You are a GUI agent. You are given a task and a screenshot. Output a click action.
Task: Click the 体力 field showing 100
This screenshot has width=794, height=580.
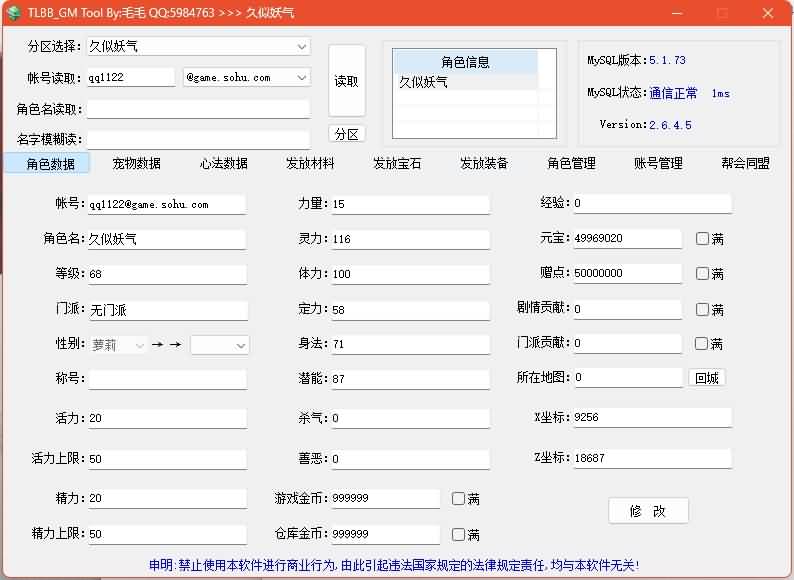(411, 274)
